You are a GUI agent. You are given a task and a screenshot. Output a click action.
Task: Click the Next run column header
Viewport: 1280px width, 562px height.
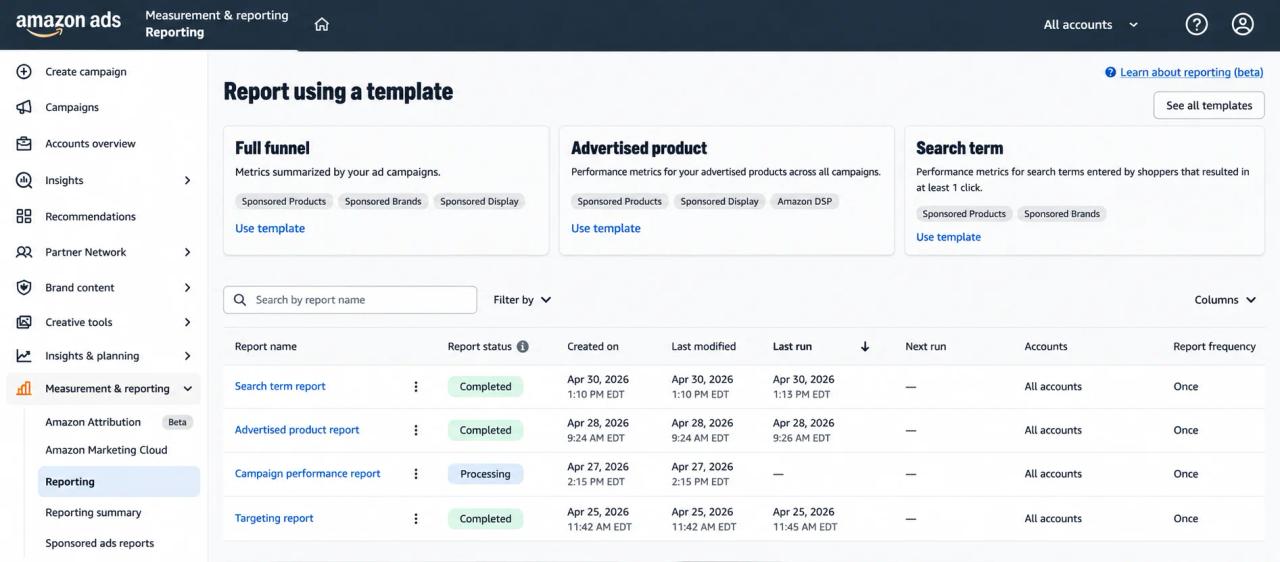(926, 347)
